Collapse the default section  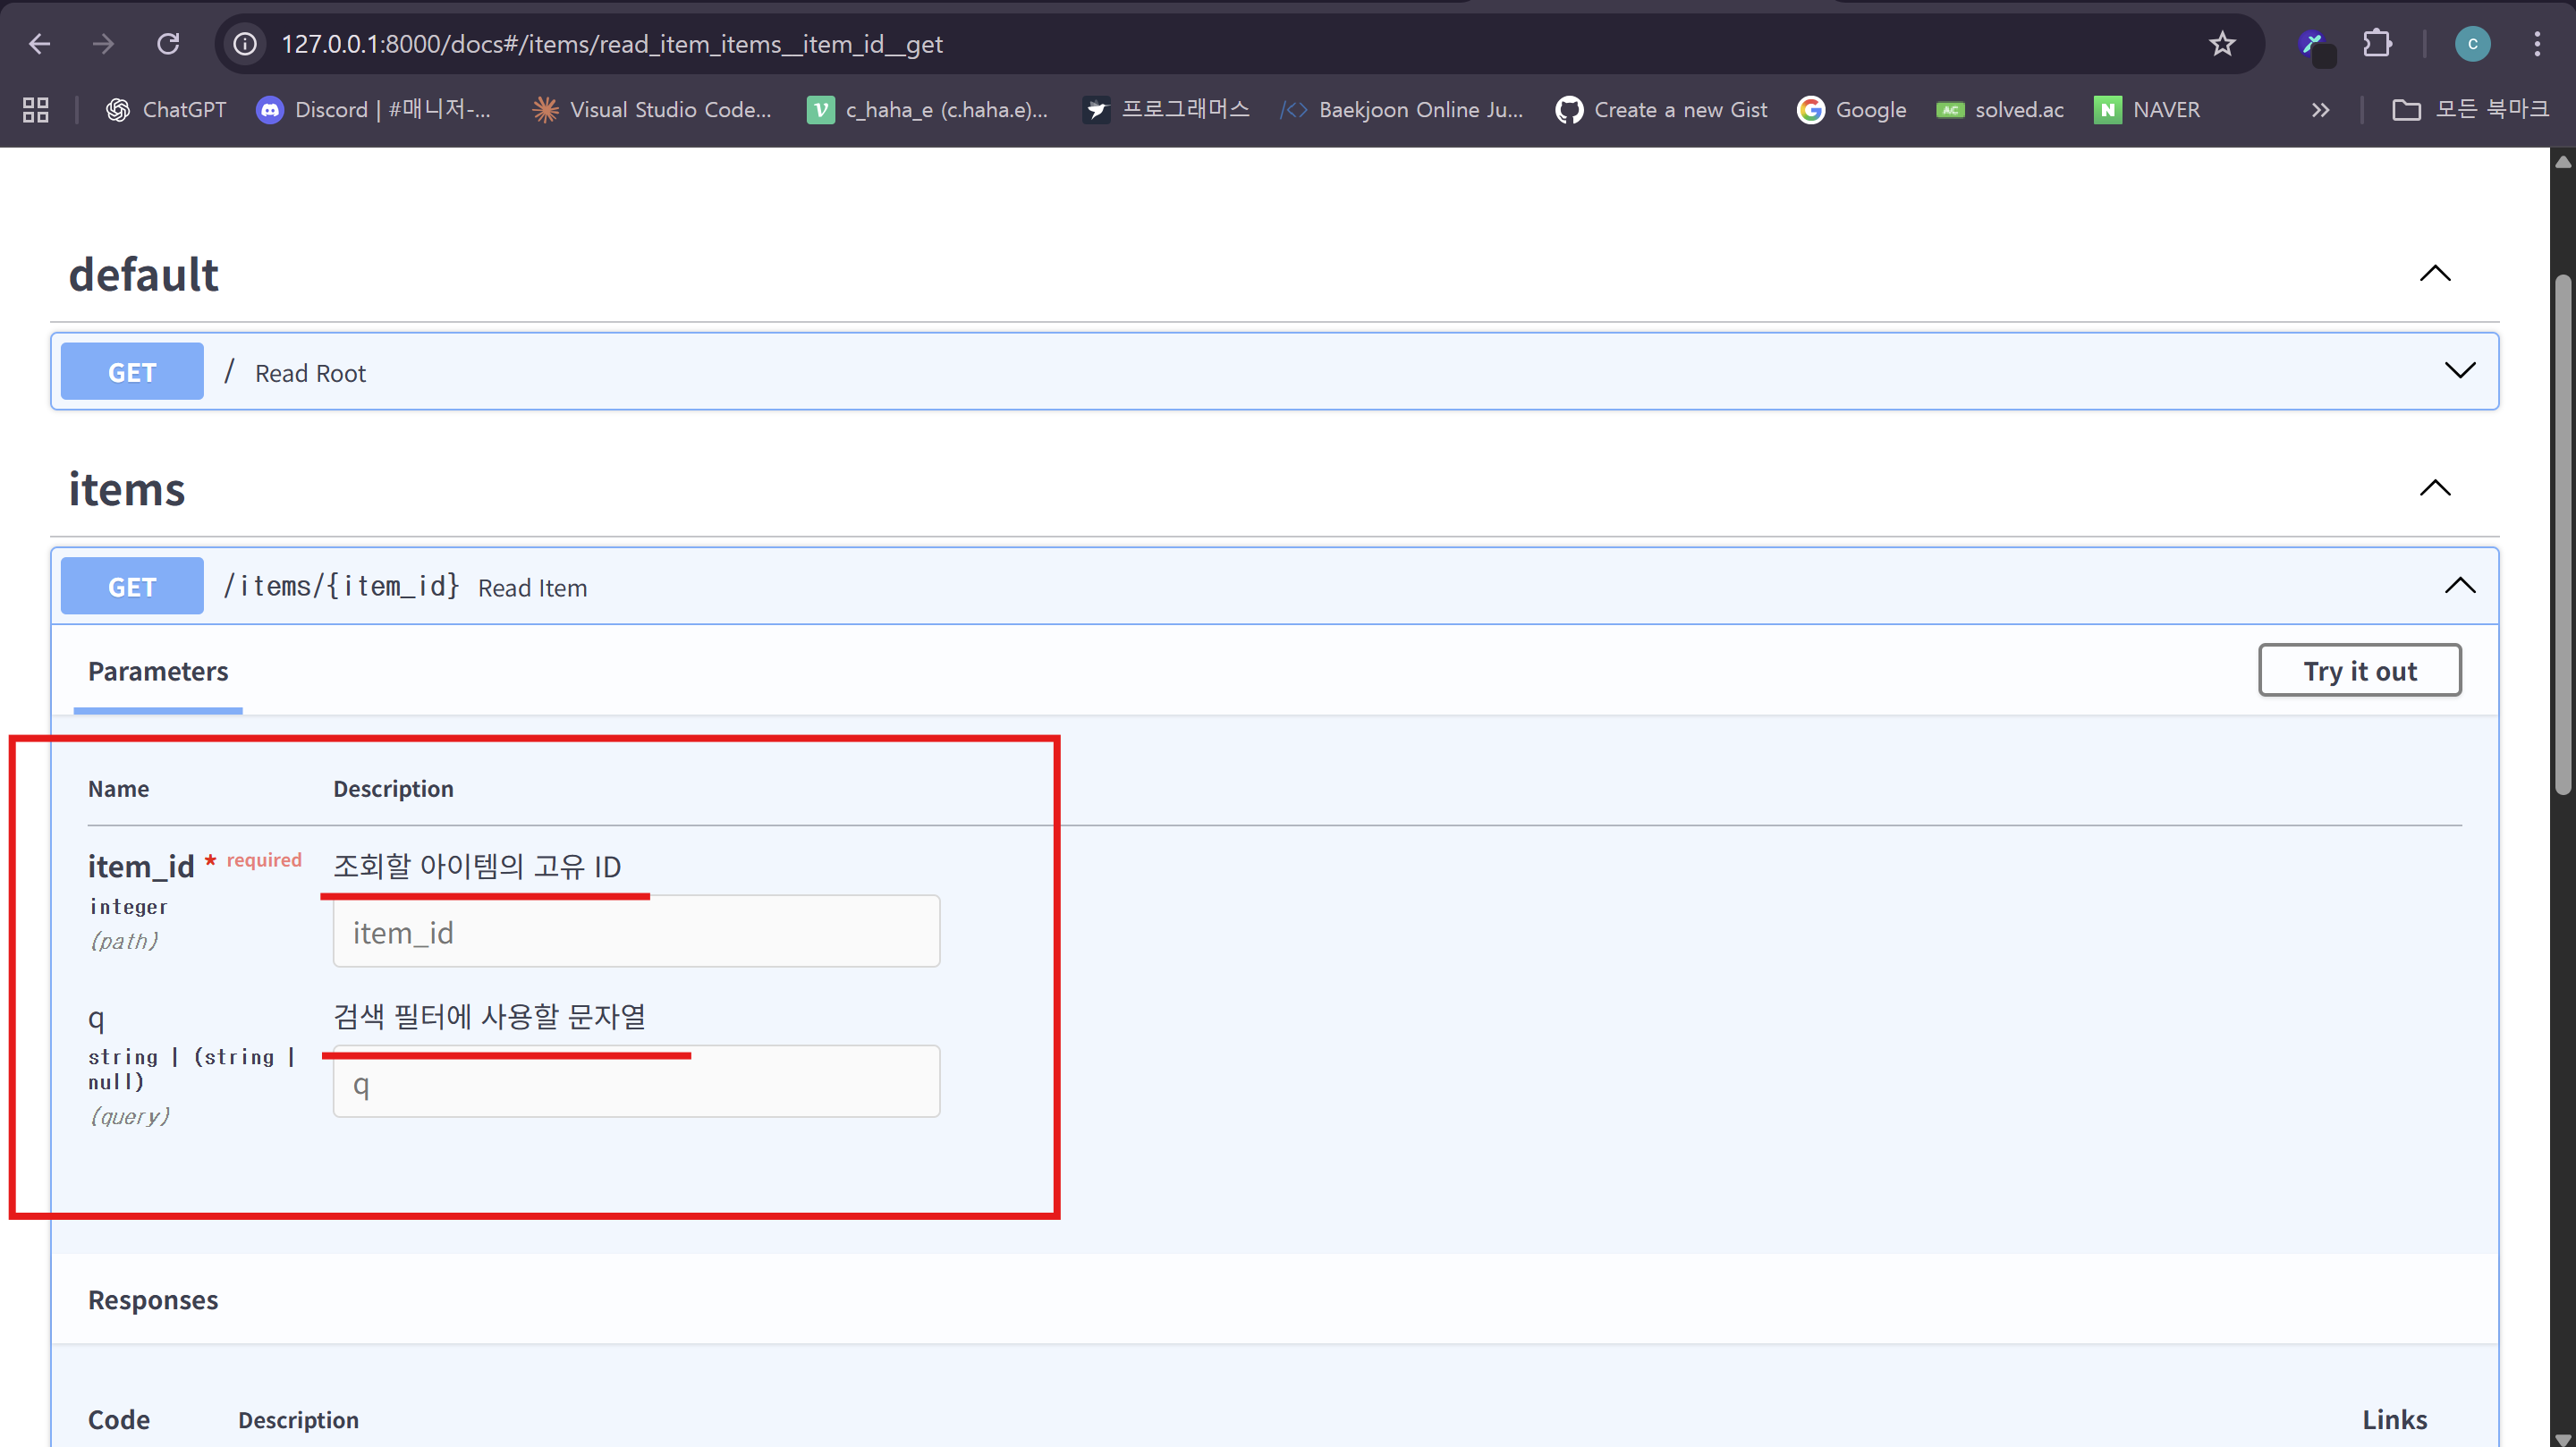pyautogui.click(x=2435, y=274)
